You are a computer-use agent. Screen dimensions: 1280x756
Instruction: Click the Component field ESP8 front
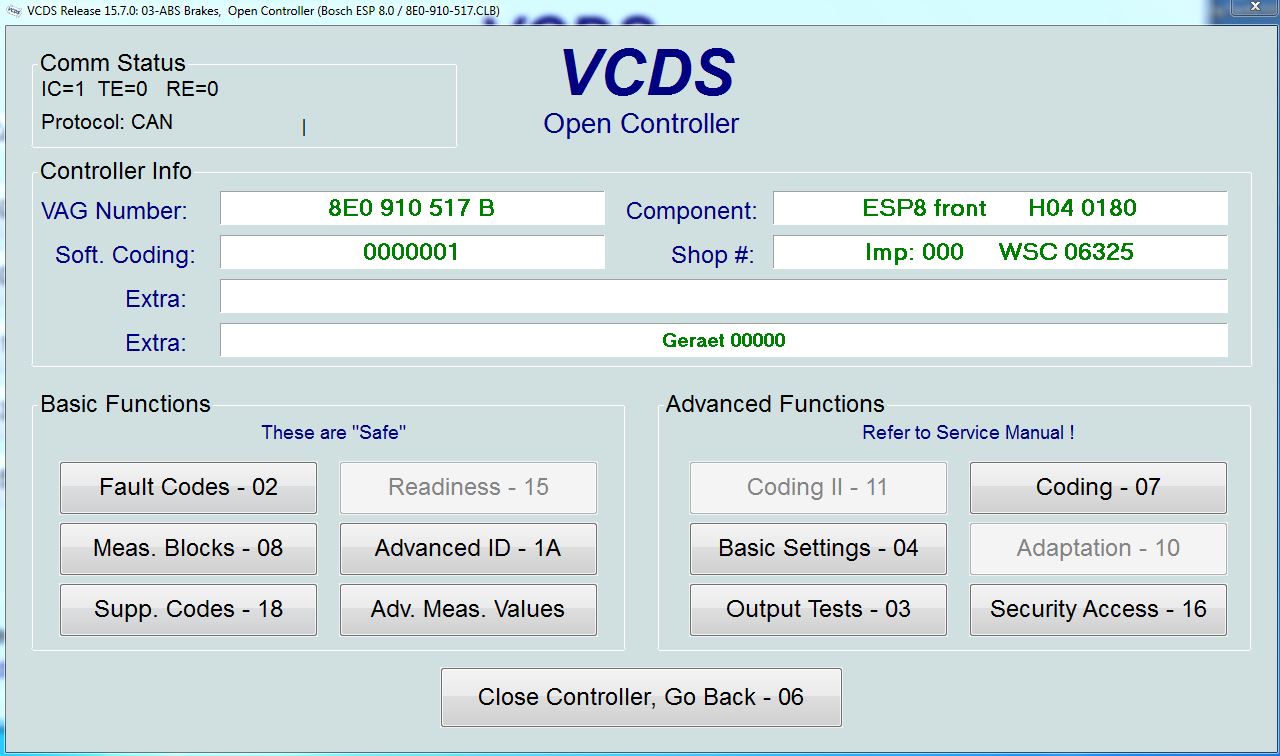[x=1000, y=209]
